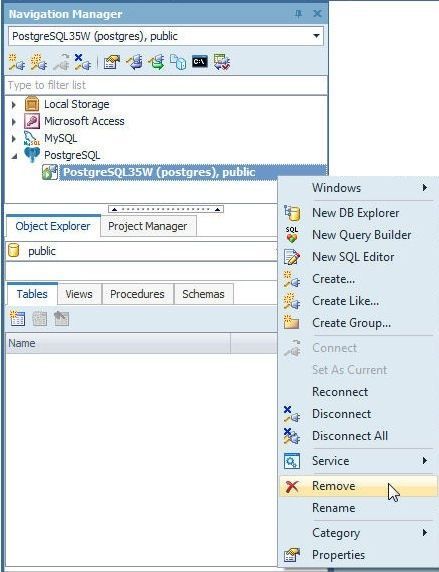Expand the Local Storage tree node
The width and height of the screenshot is (439, 572).
pyautogui.click(x=14, y=105)
